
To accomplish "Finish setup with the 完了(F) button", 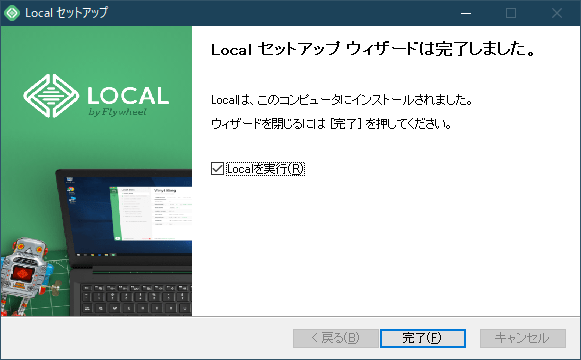I will [423, 338].
